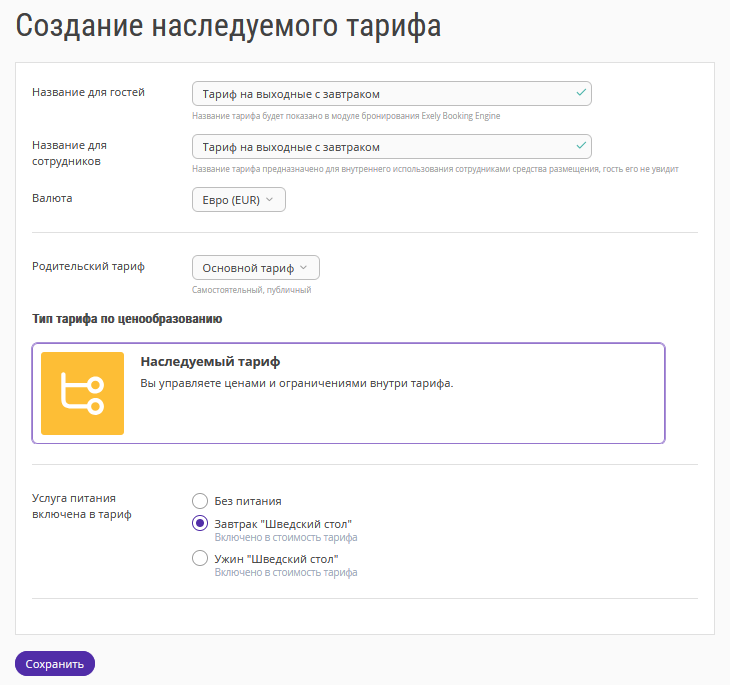730x685 pixels.
Task: Click the Самостоятельный, публичный hint text
Action: (251, 290)
